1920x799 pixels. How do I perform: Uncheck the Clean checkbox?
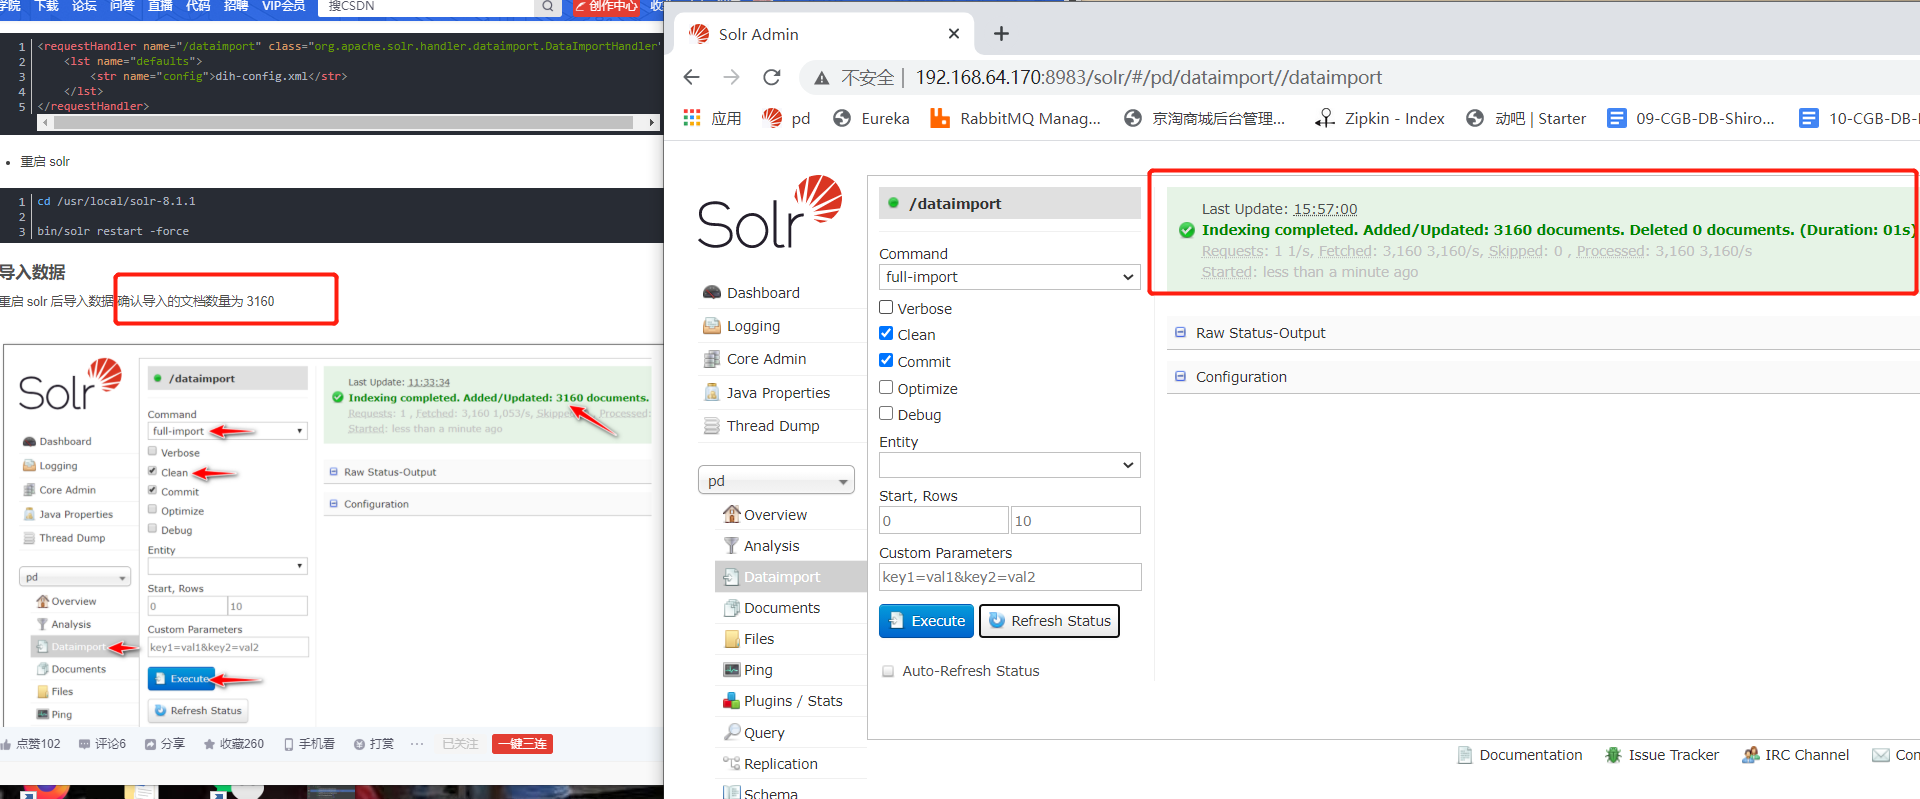coord(886,334)
